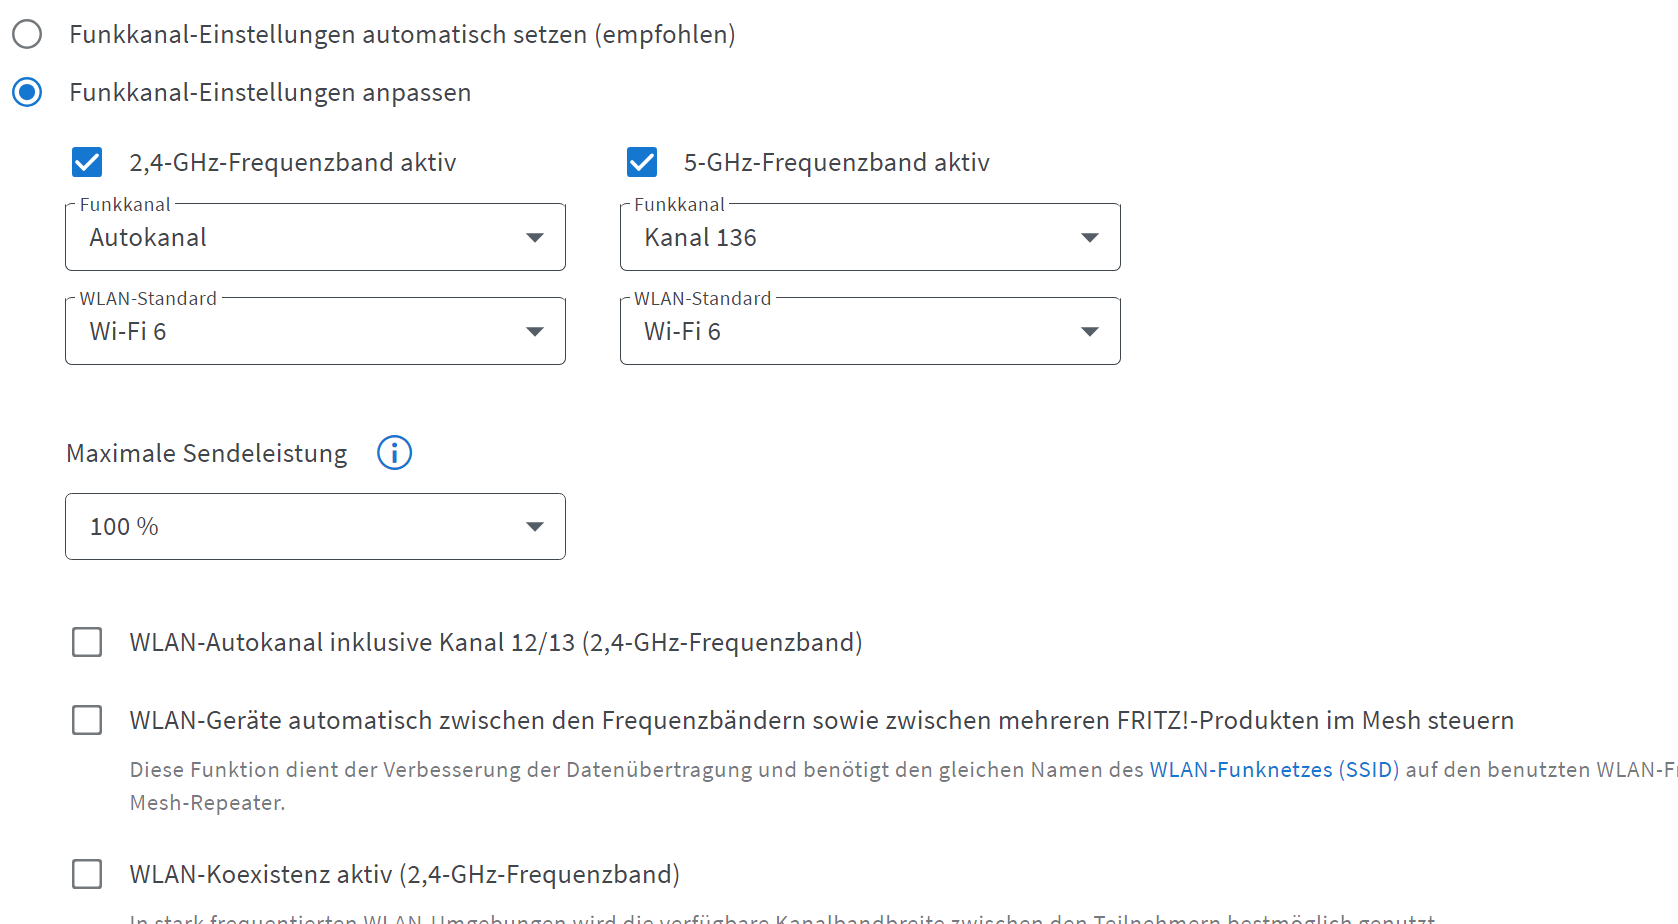Open the Maximale Sendeleistung 100 % dropdown
The height and width of the screenshot is (924, 1678).
pyautogui.click(x=315, y=526)
